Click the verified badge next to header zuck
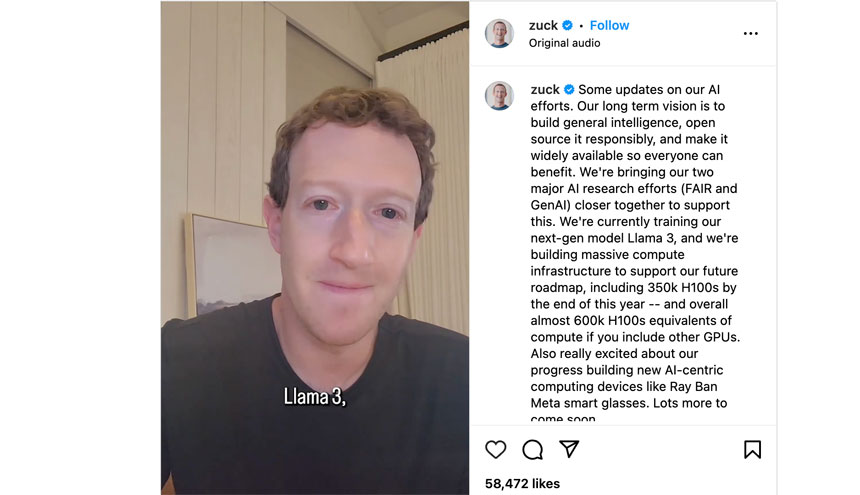The width and height of the screenshot is (860, 495). (568, 25)
